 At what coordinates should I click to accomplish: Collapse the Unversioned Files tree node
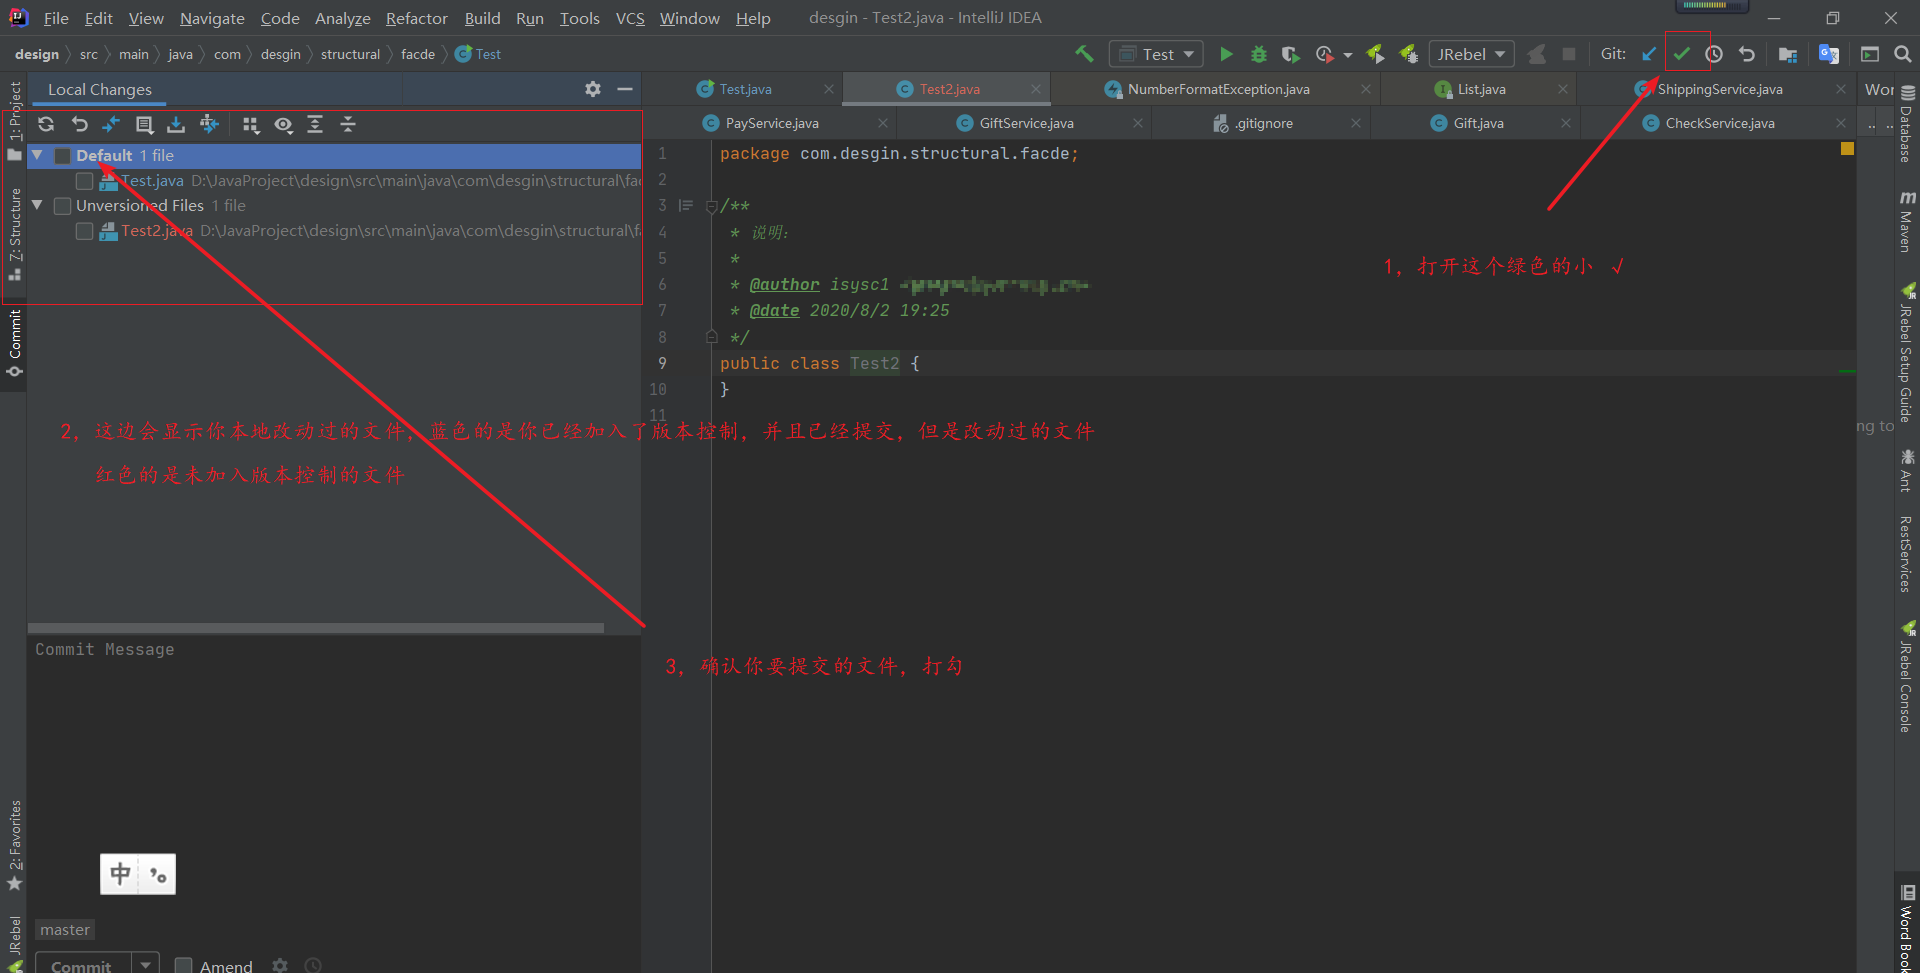38,205
